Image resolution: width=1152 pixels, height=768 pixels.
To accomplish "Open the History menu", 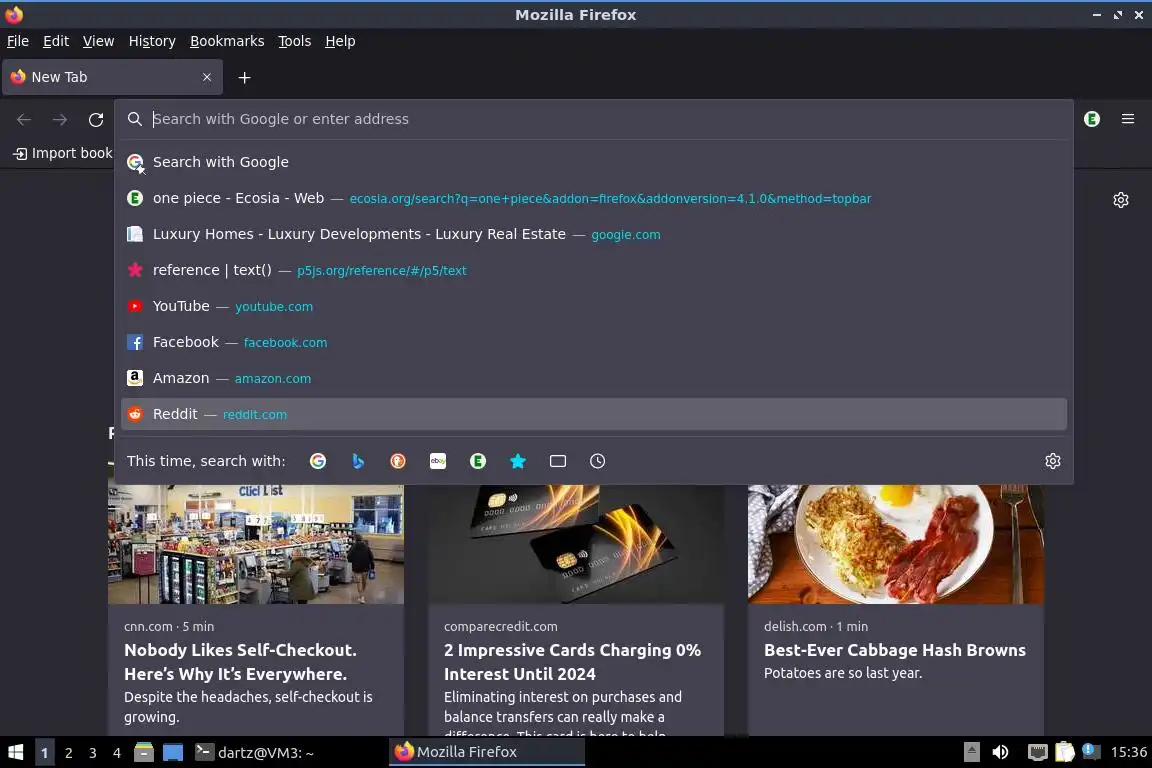I will click(x=152, y=41).
